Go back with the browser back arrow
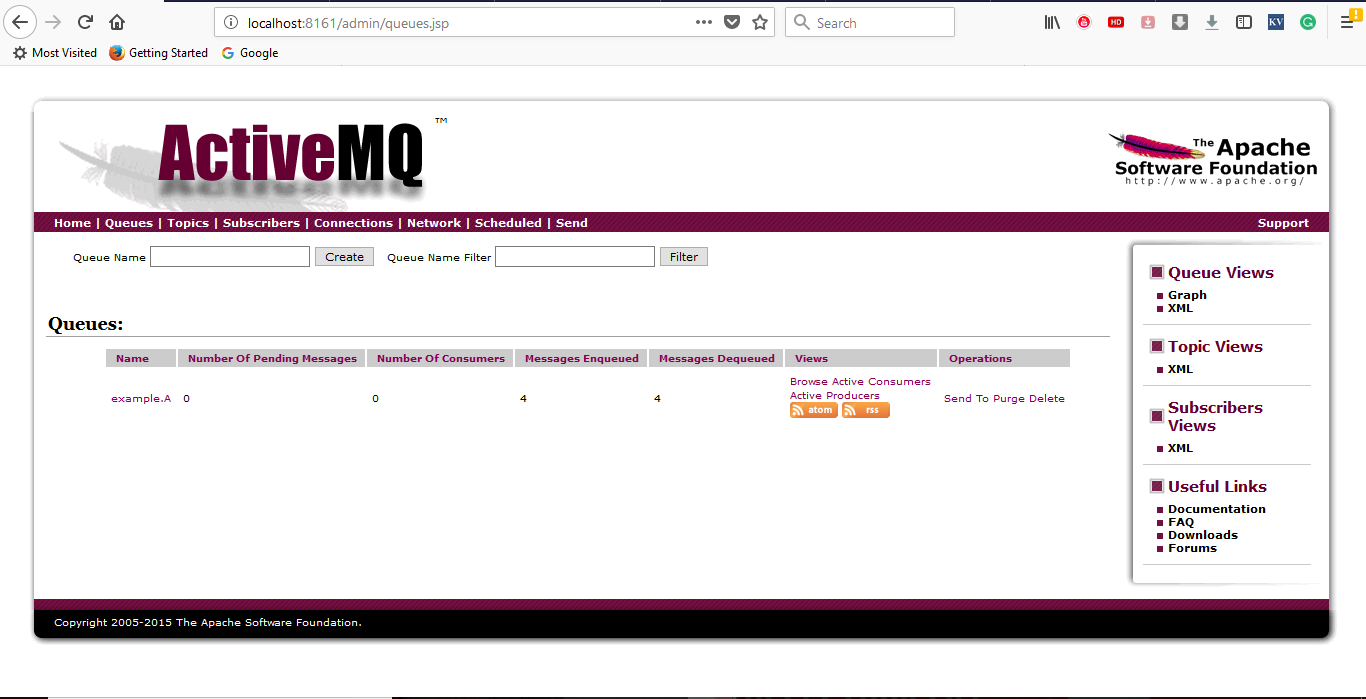The width and height of the screenshot is (1366, 699). click(x=22, y=22)
